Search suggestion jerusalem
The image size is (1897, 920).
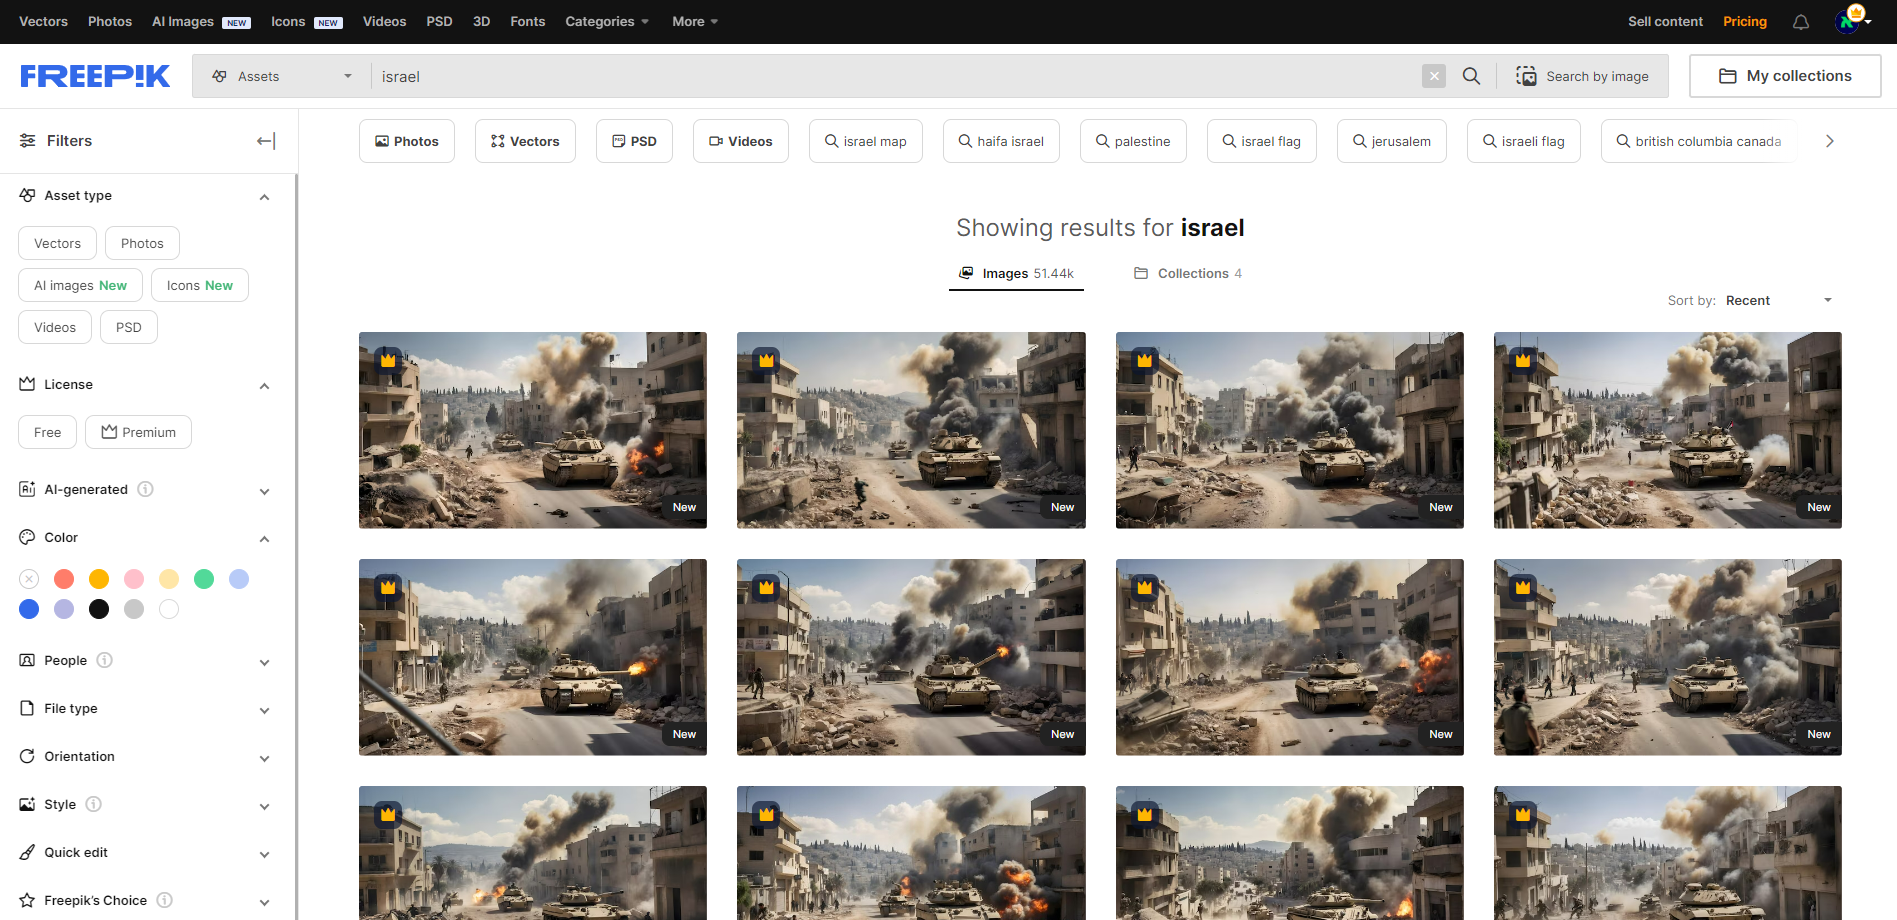[1392, 141]
